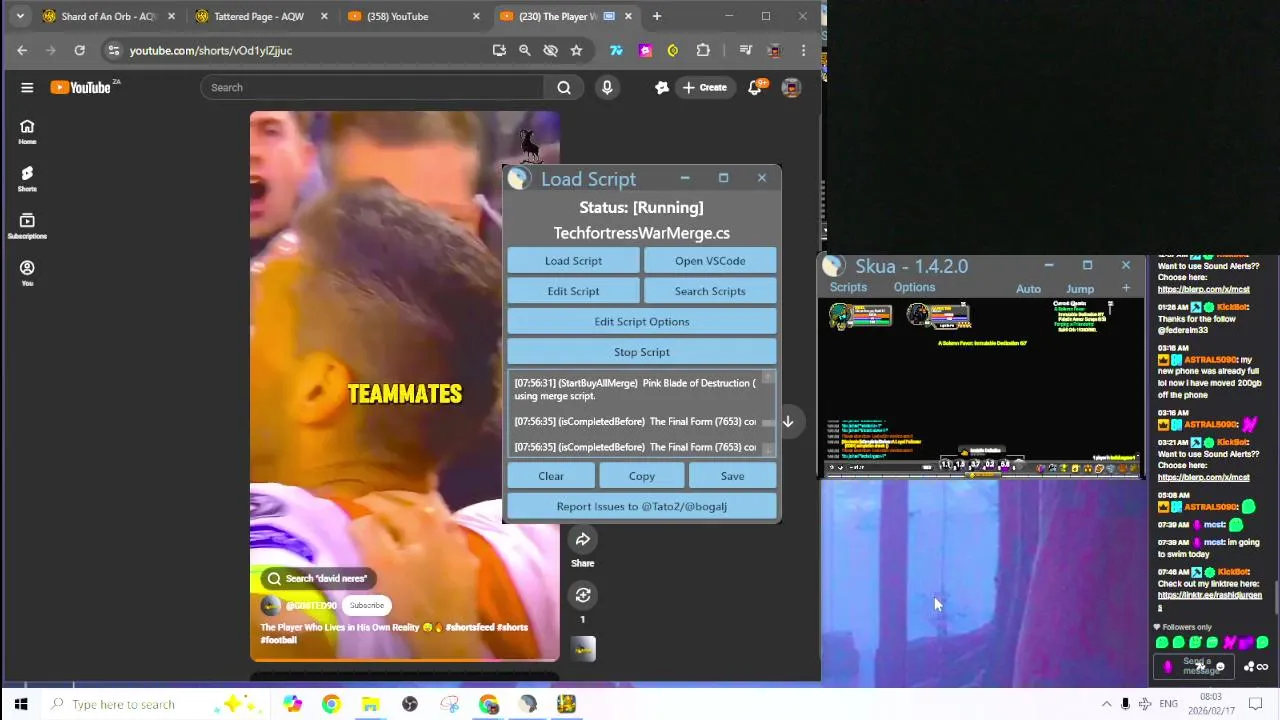Close the (358) YouTube tab

[476, 16]
